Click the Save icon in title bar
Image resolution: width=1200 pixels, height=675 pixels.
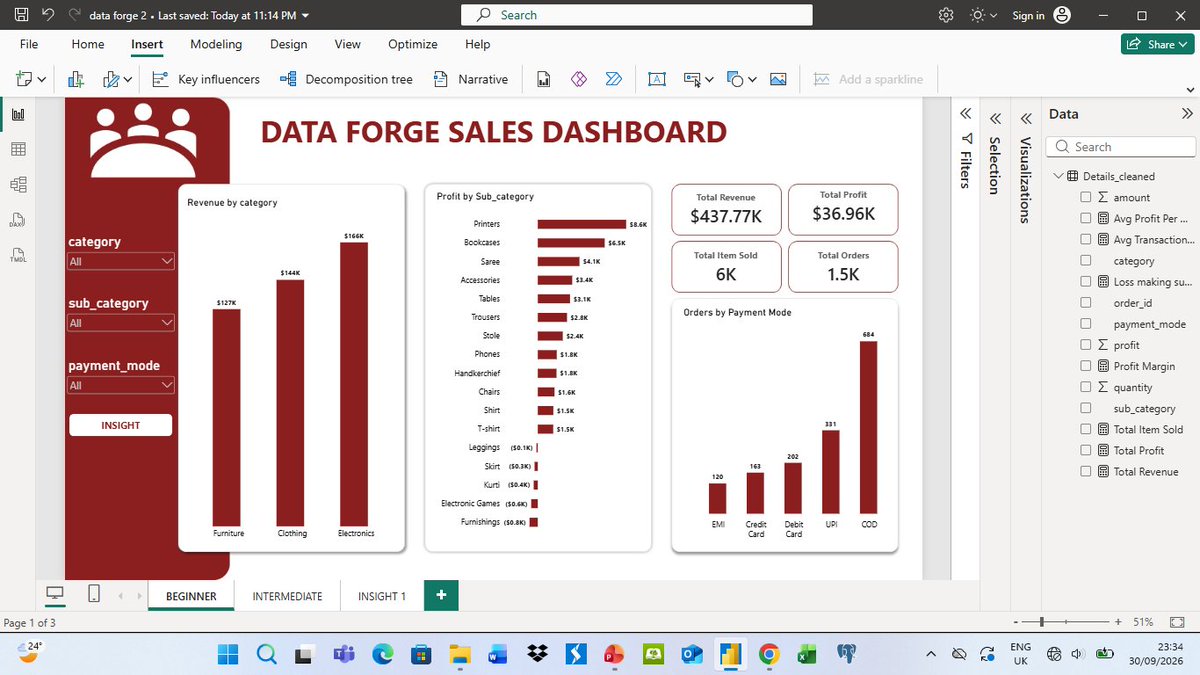(22, 15)
